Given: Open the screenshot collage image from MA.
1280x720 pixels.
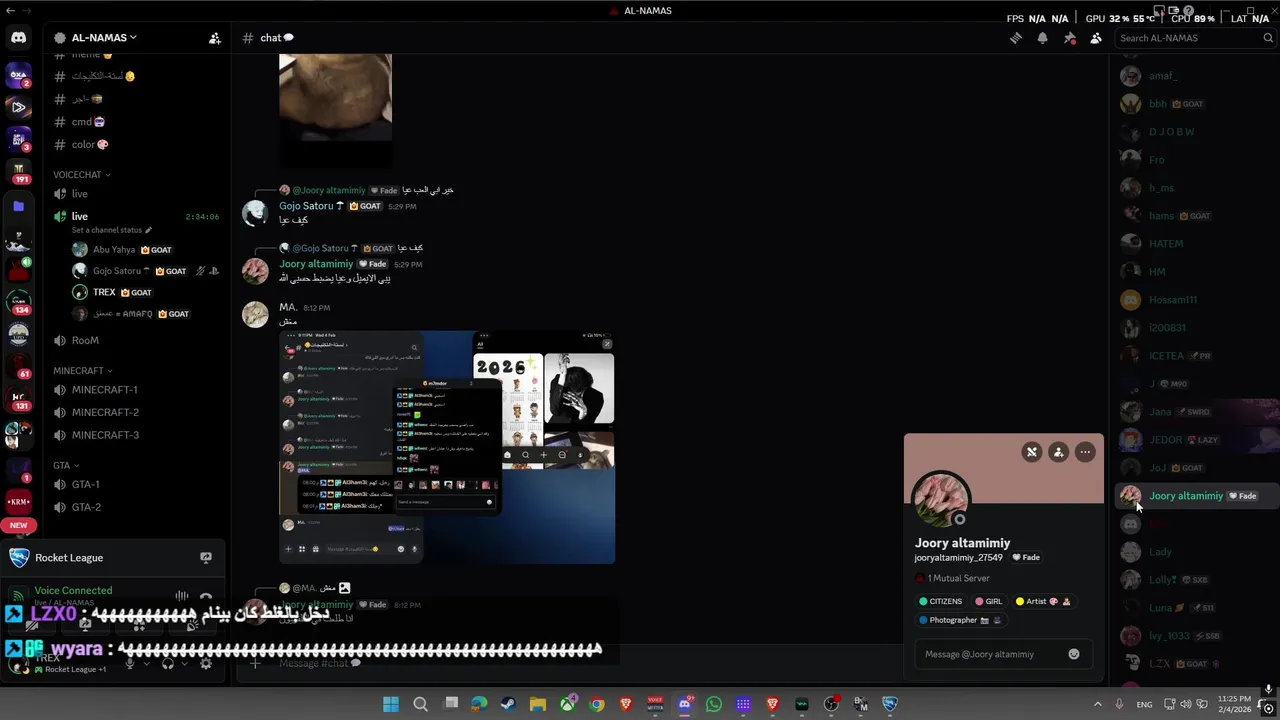Looking at the screenshot, I should coord(447,447).
